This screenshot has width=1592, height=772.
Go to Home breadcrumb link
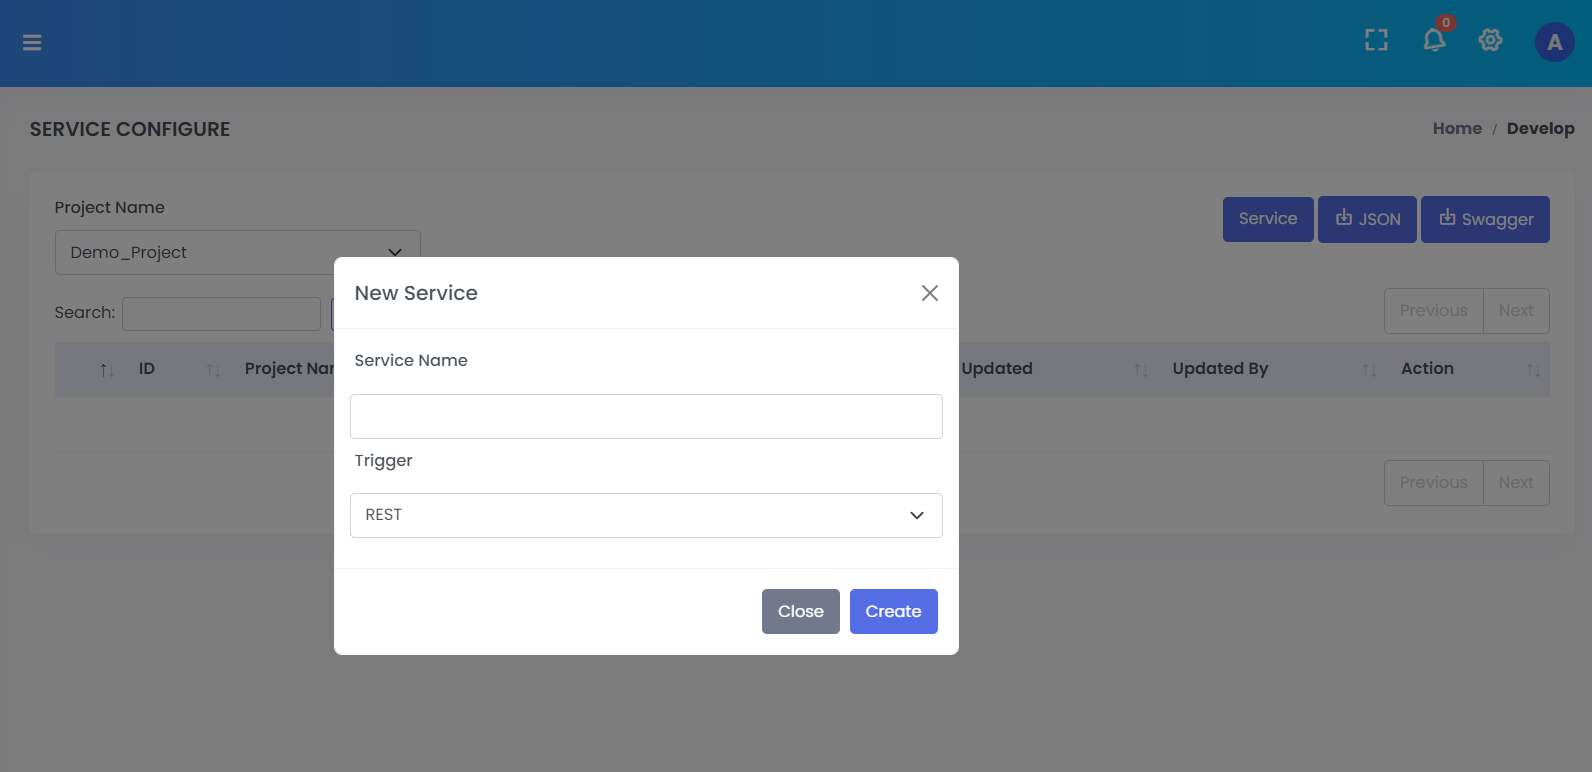click(1457, 128)
